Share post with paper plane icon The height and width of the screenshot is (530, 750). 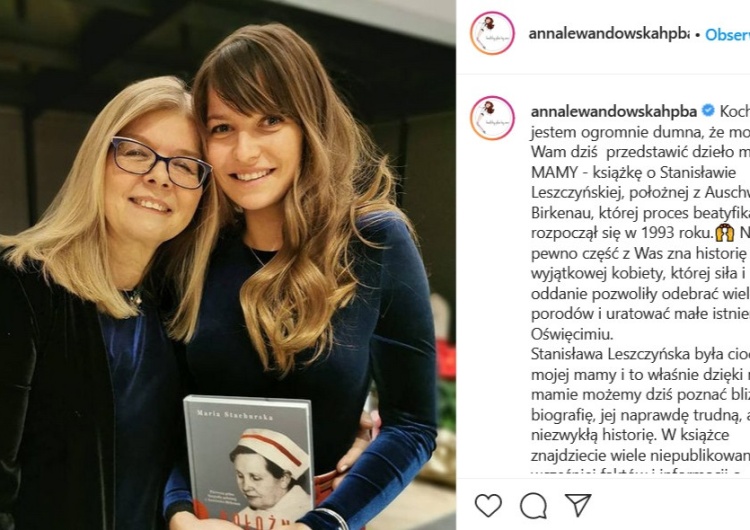tap(578, 505)
